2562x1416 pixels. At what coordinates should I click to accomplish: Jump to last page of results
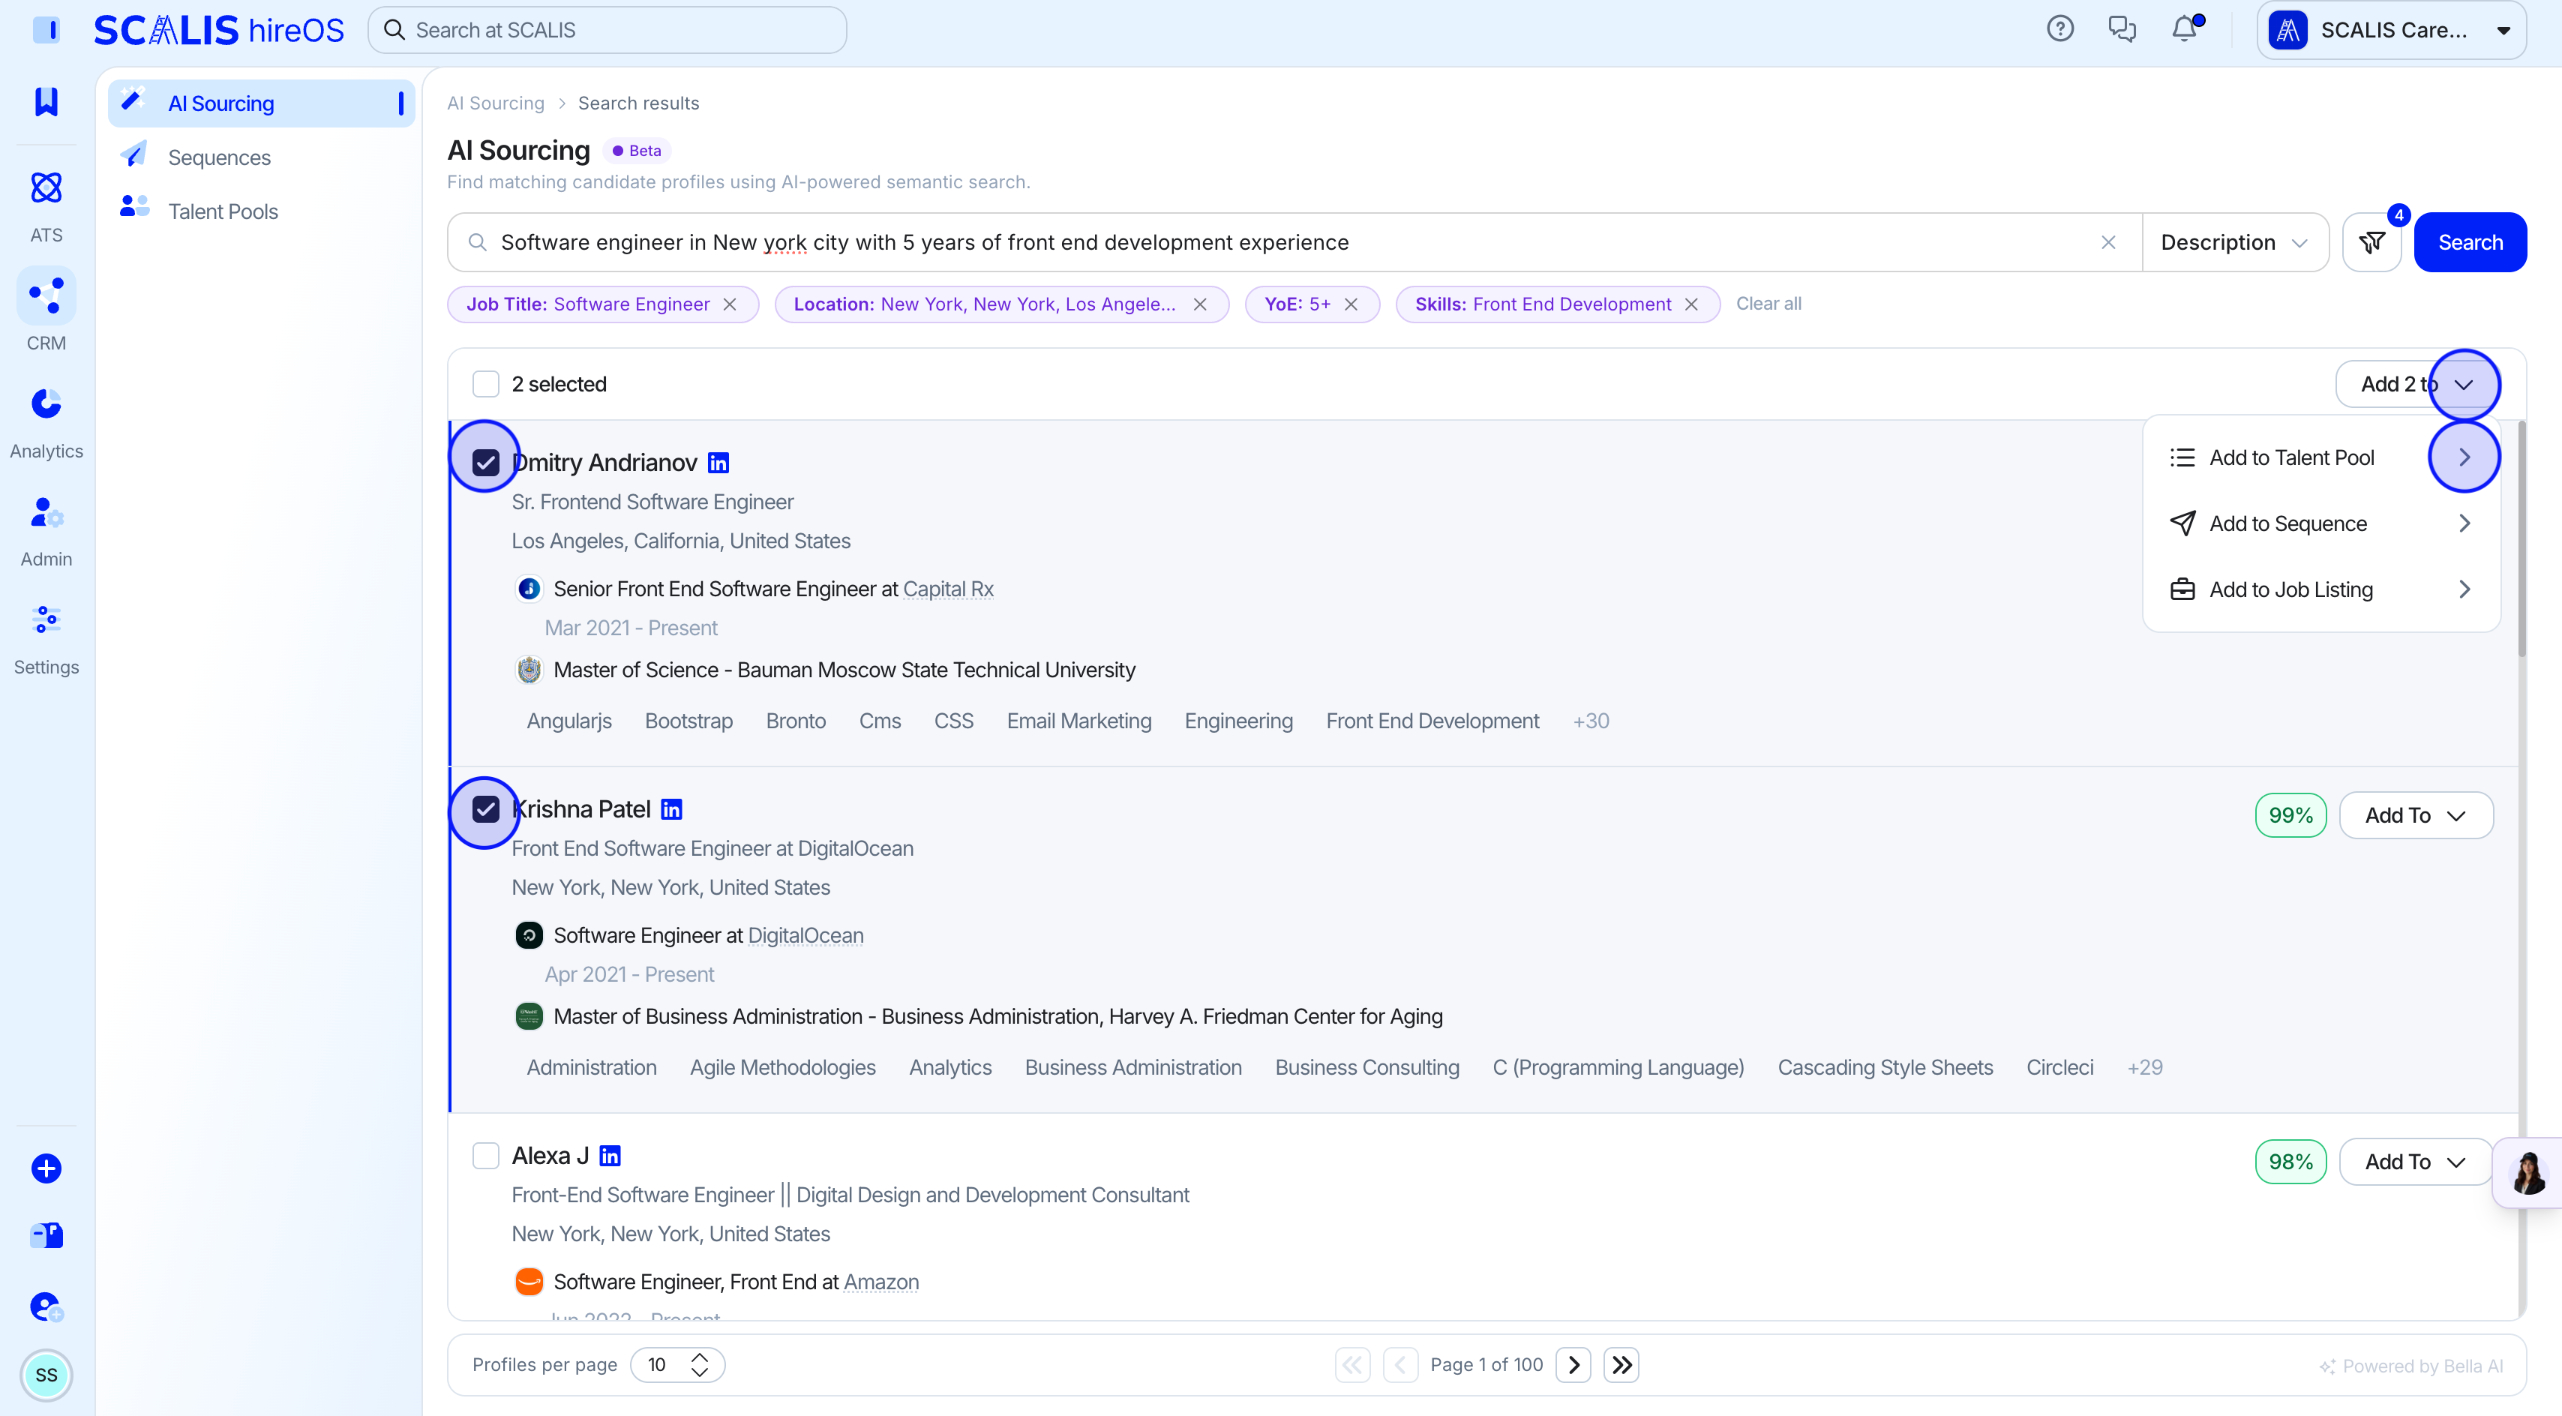click(x=1622, y=1365)
